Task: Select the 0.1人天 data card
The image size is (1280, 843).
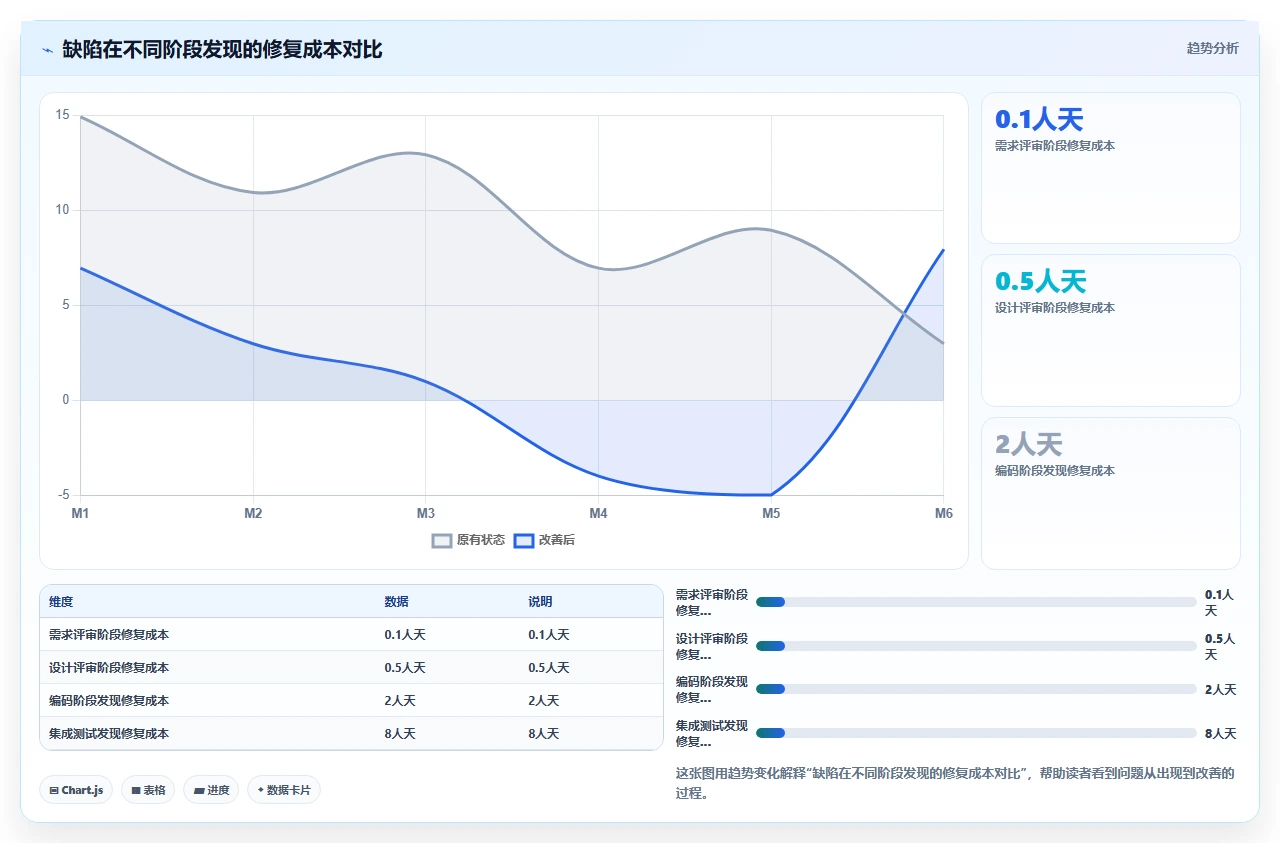Action: [x=1111, y=168]
